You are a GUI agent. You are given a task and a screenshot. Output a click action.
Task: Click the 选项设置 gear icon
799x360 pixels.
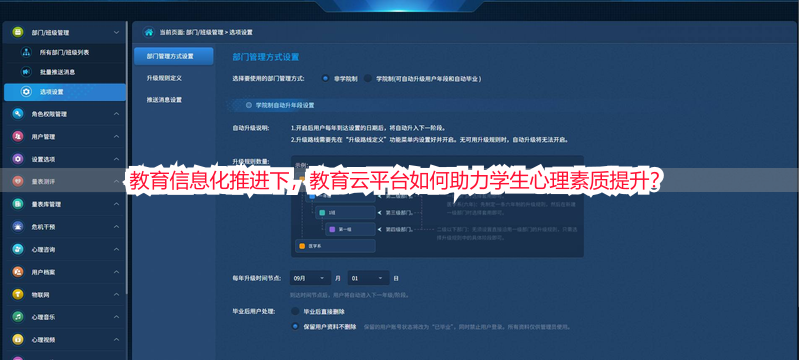click(25, 92)
